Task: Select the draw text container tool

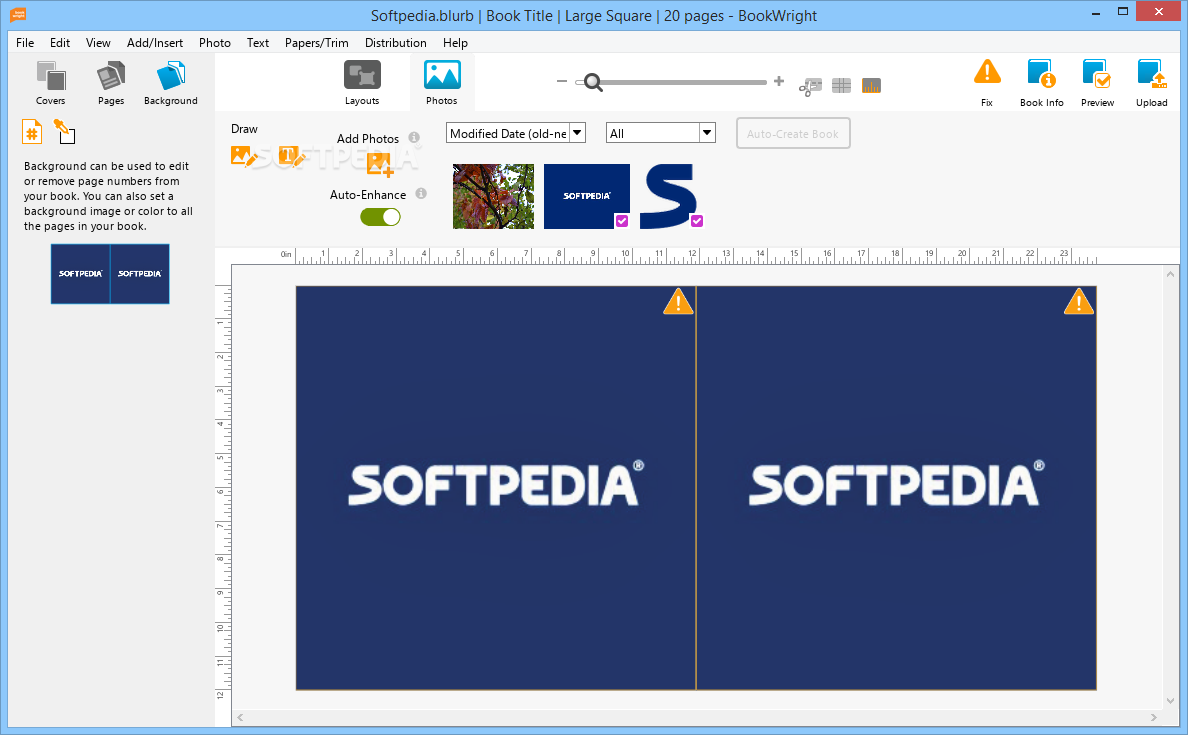Action: point(291,156)
